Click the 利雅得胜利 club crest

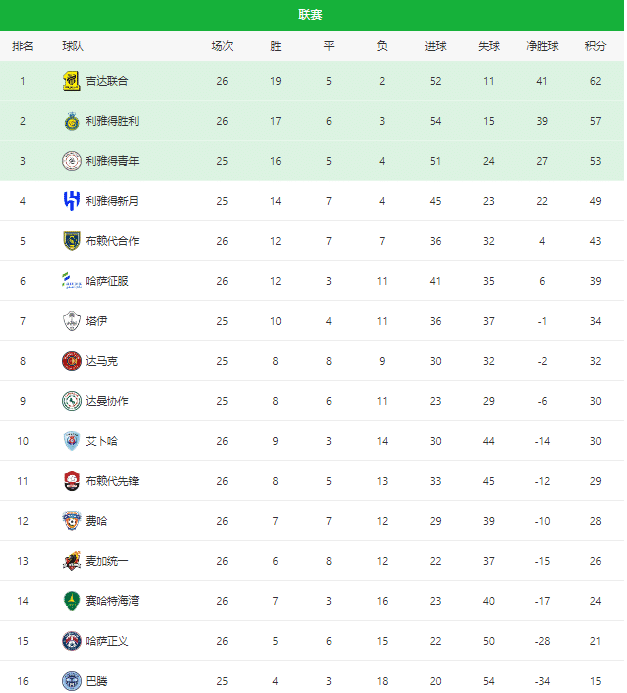pyautogui.click(x=71, y=121)
